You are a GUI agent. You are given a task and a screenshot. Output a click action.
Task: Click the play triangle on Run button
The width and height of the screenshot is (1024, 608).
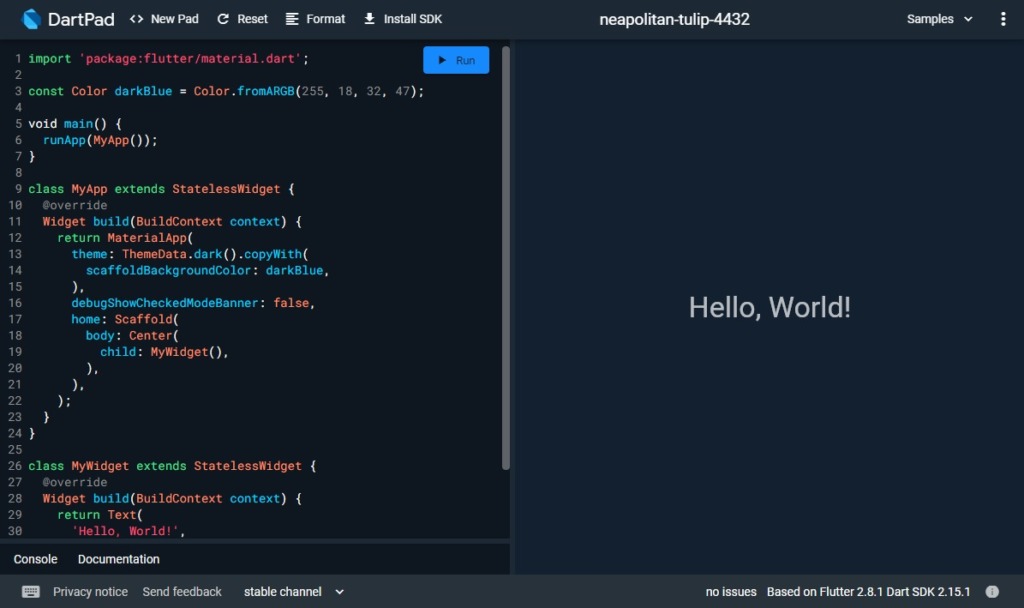pos(442,60)
